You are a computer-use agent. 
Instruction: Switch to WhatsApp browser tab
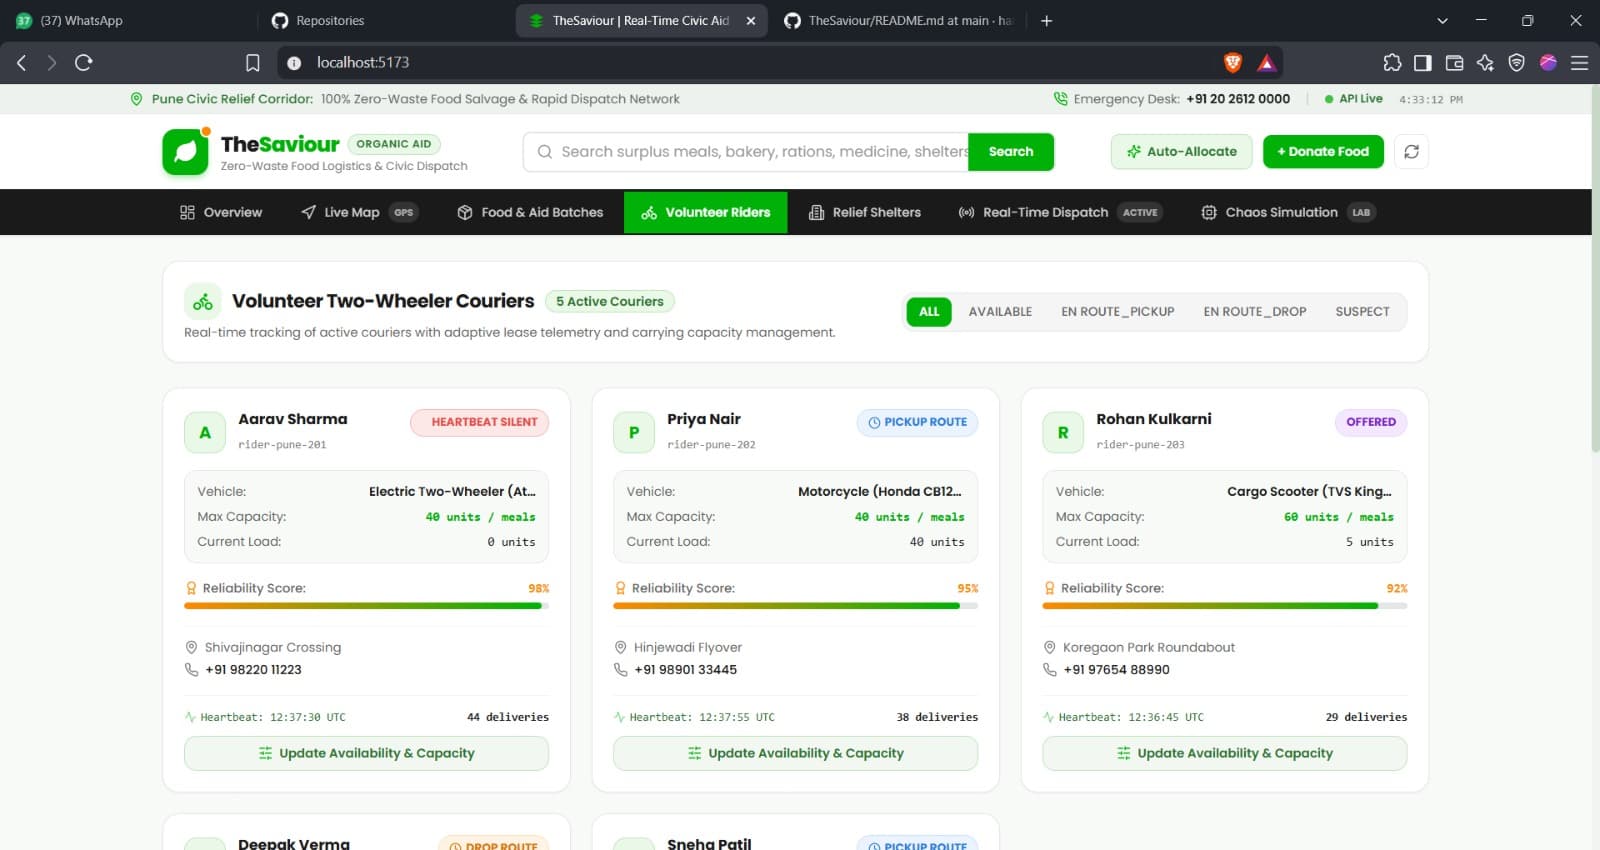(130, 21)
